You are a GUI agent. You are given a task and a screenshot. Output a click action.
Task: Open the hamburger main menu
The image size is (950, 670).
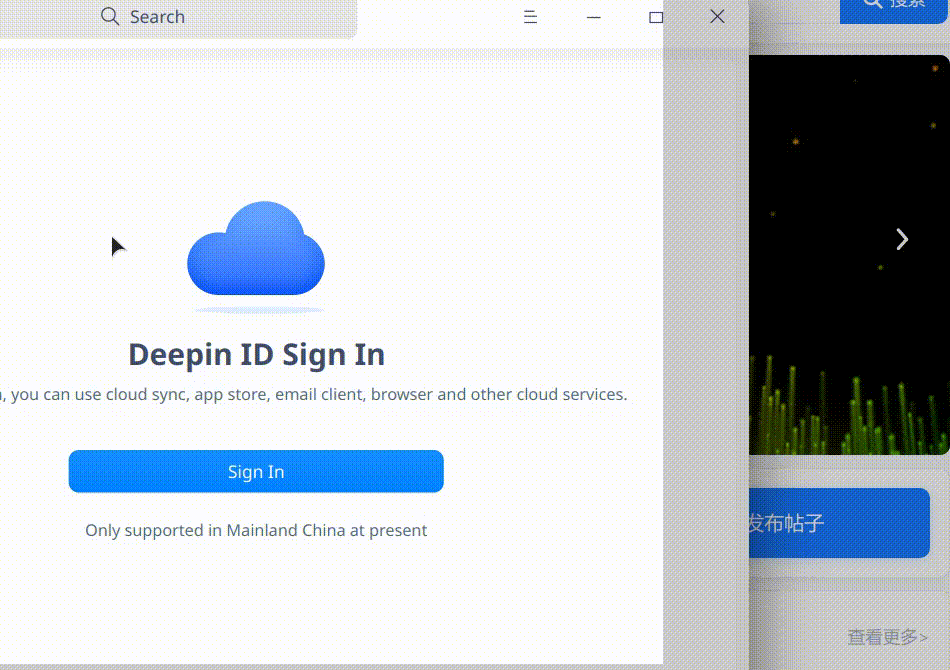coord(530,17)
